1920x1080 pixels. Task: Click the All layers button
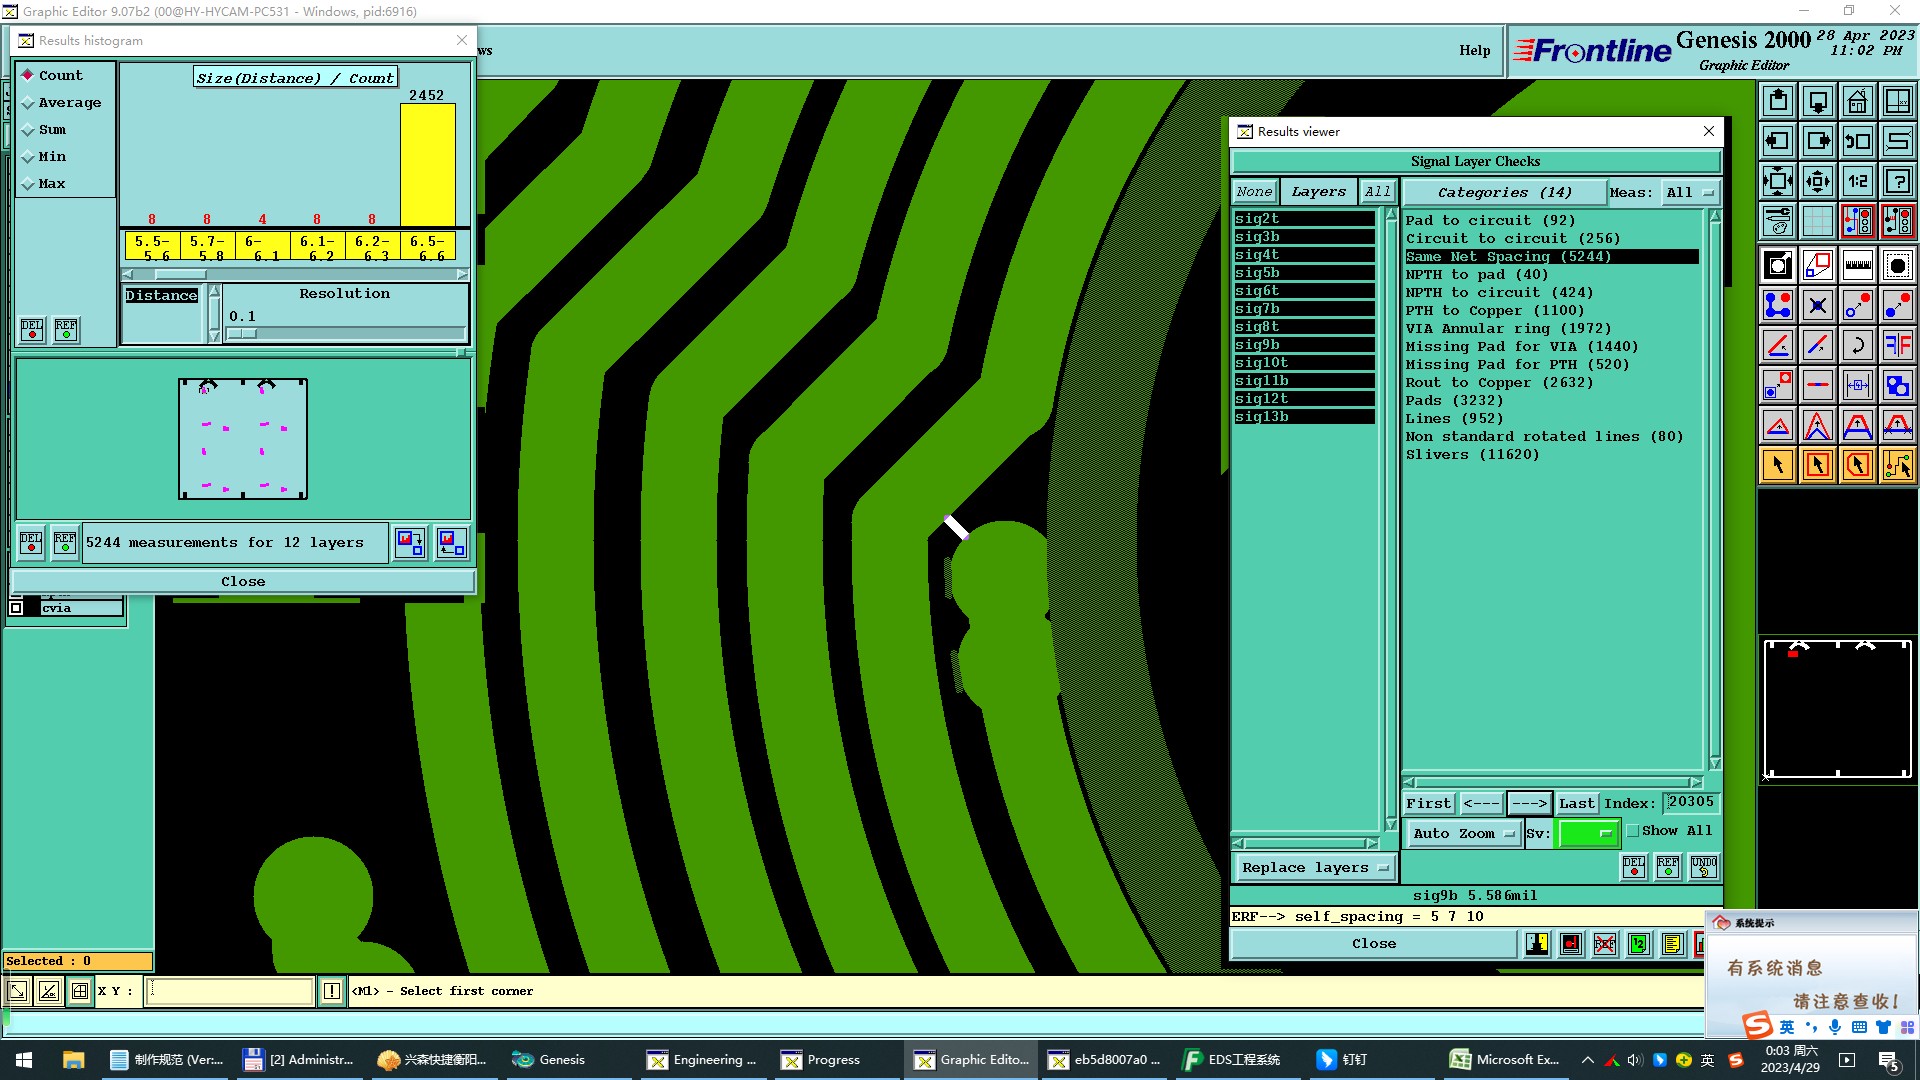pos(1378,192)
